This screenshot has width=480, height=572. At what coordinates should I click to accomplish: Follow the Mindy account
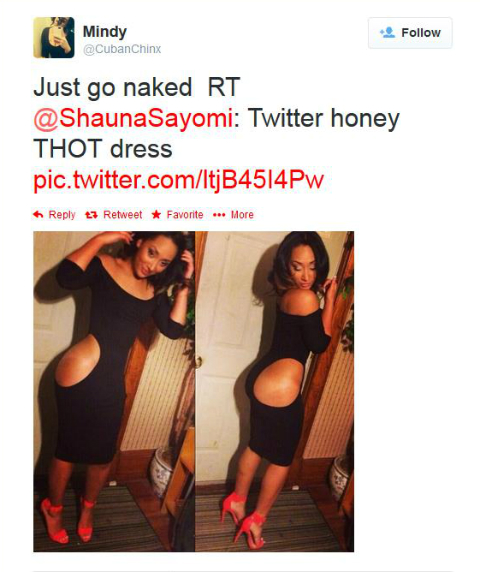pos(410,33)
